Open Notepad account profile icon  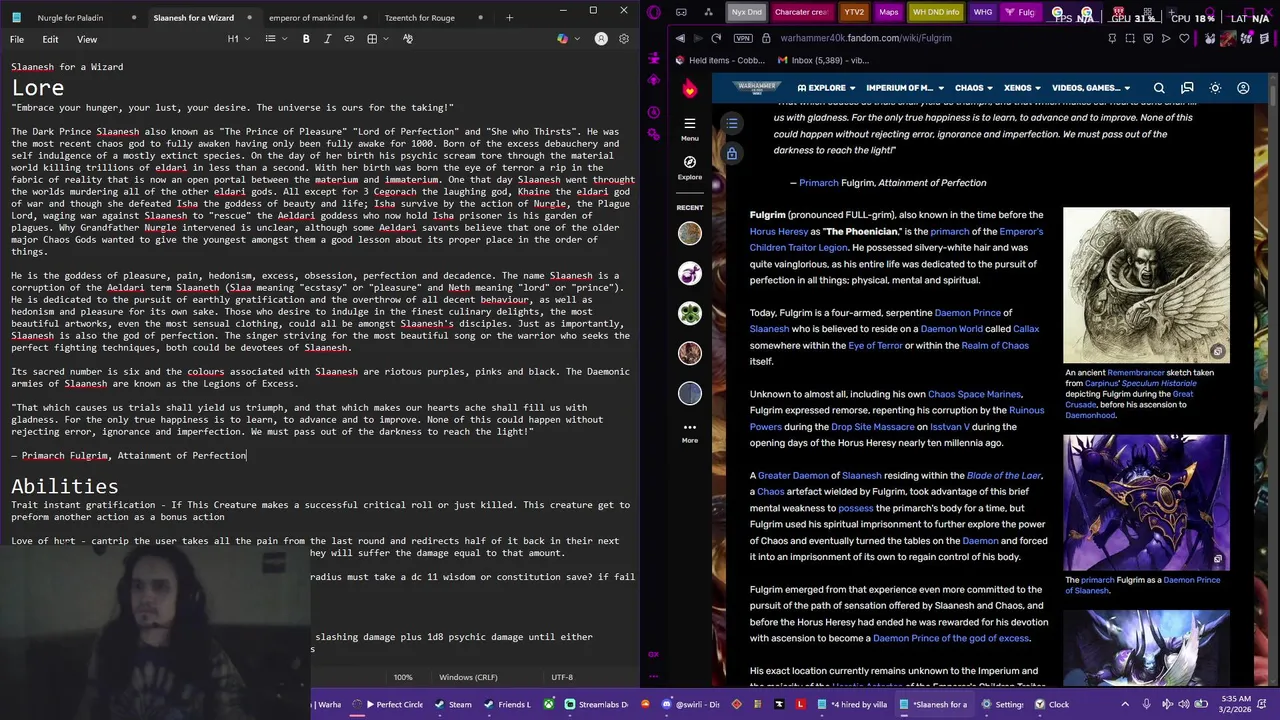[601, 39]
